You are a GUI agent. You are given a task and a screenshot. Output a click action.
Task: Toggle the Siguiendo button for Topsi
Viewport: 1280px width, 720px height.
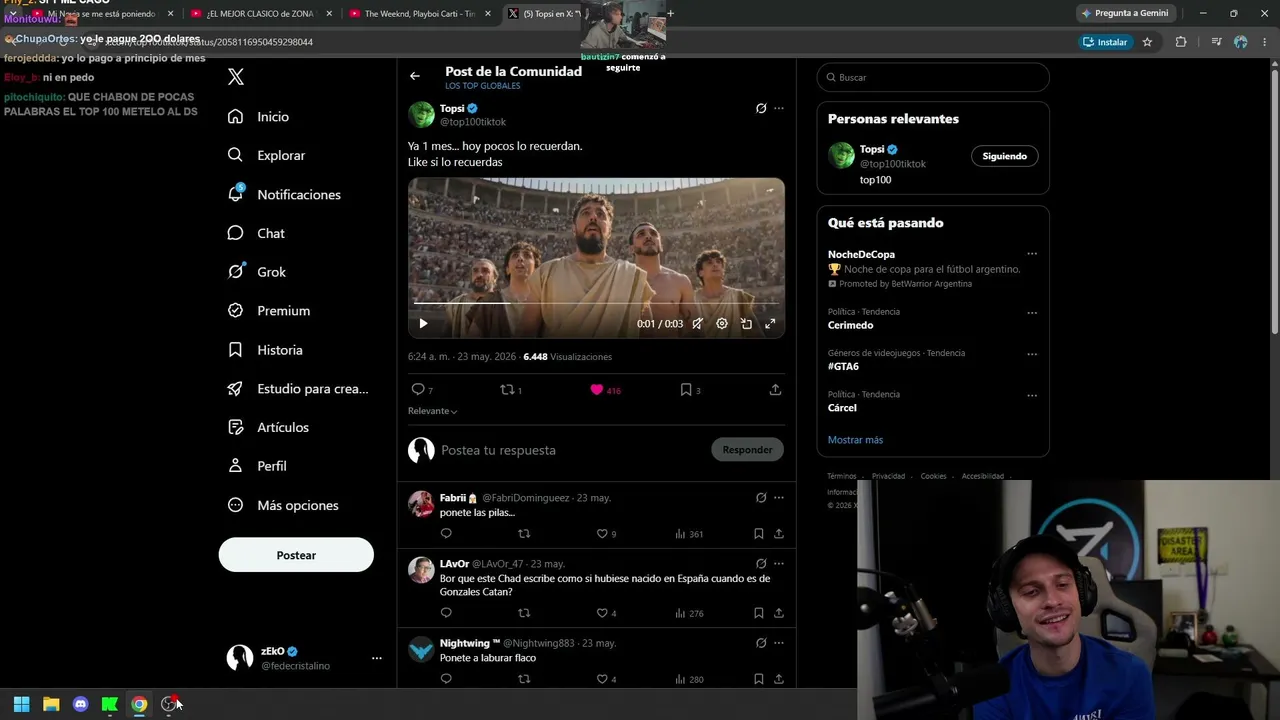1005,156
